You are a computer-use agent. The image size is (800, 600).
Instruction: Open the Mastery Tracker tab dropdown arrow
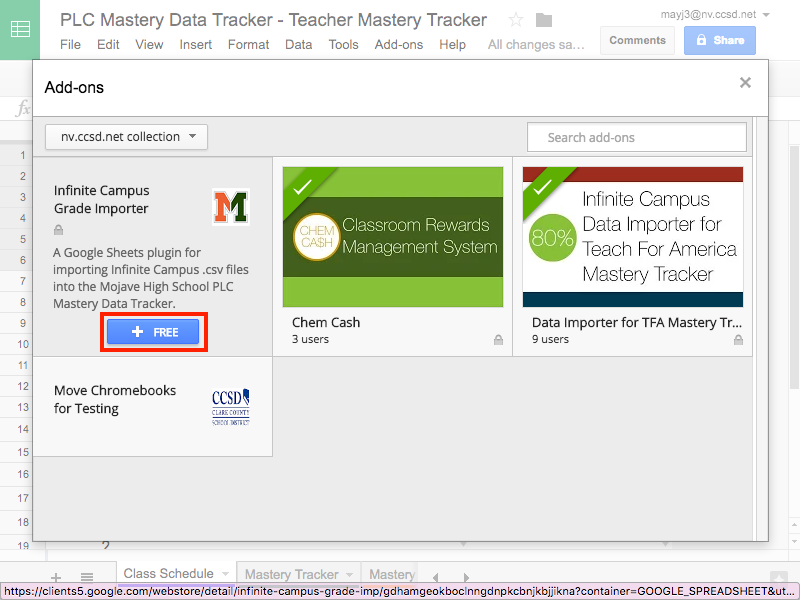(349, 574)
